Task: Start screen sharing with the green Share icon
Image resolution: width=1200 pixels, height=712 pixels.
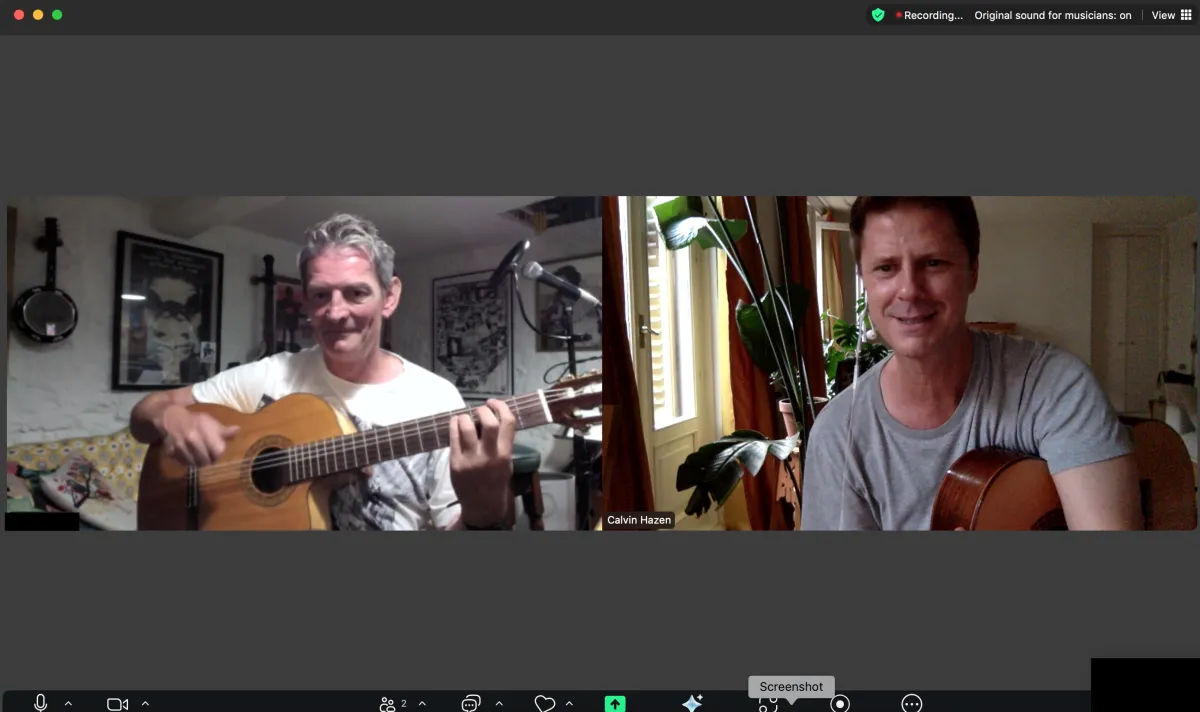Action: click(615, 703)
